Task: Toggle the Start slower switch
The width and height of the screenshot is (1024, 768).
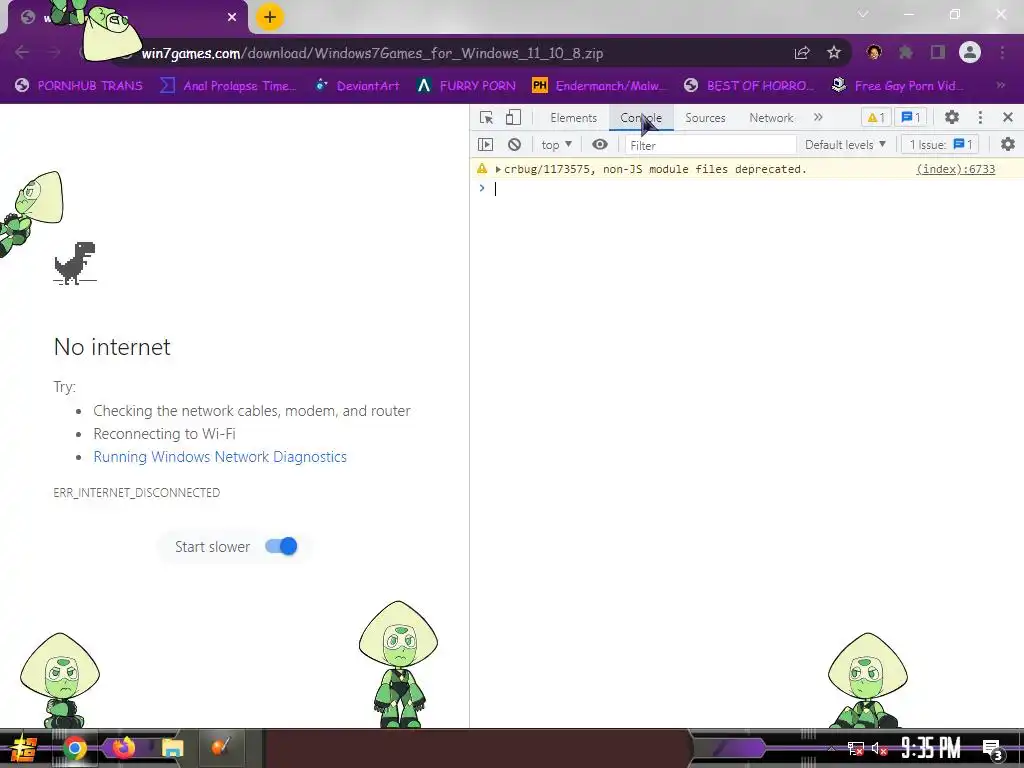Action: (281, 547)
